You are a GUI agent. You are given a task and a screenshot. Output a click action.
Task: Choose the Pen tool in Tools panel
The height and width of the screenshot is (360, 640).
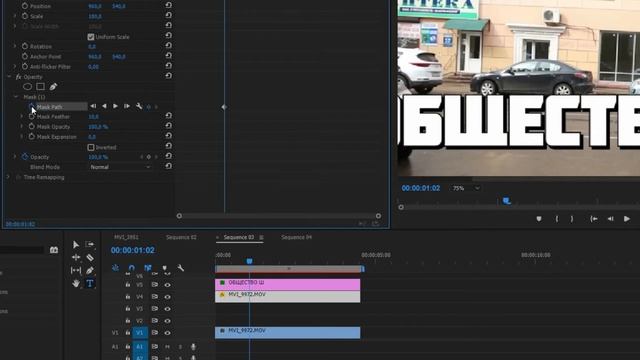pyautogui.click(x=90, y=270)
